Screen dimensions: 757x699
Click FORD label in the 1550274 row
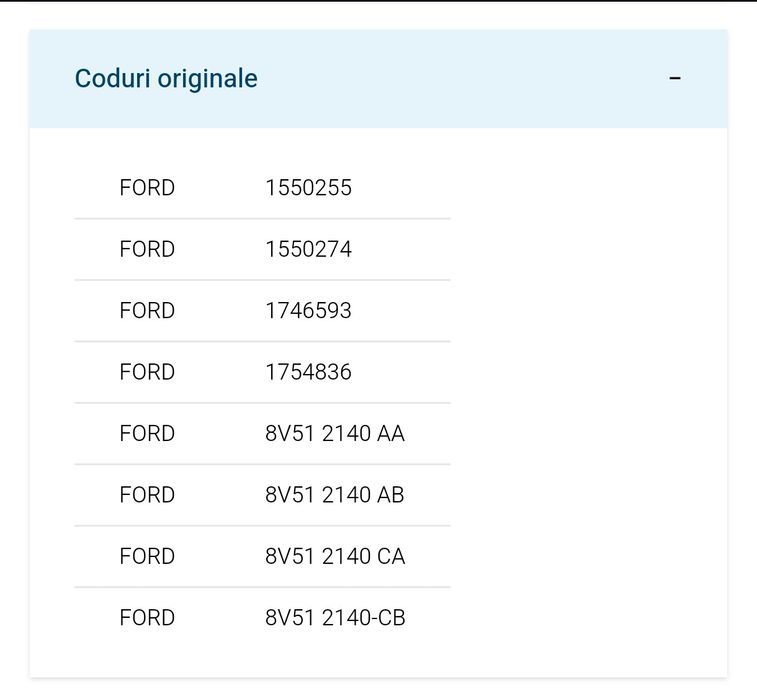coord(147,249)
